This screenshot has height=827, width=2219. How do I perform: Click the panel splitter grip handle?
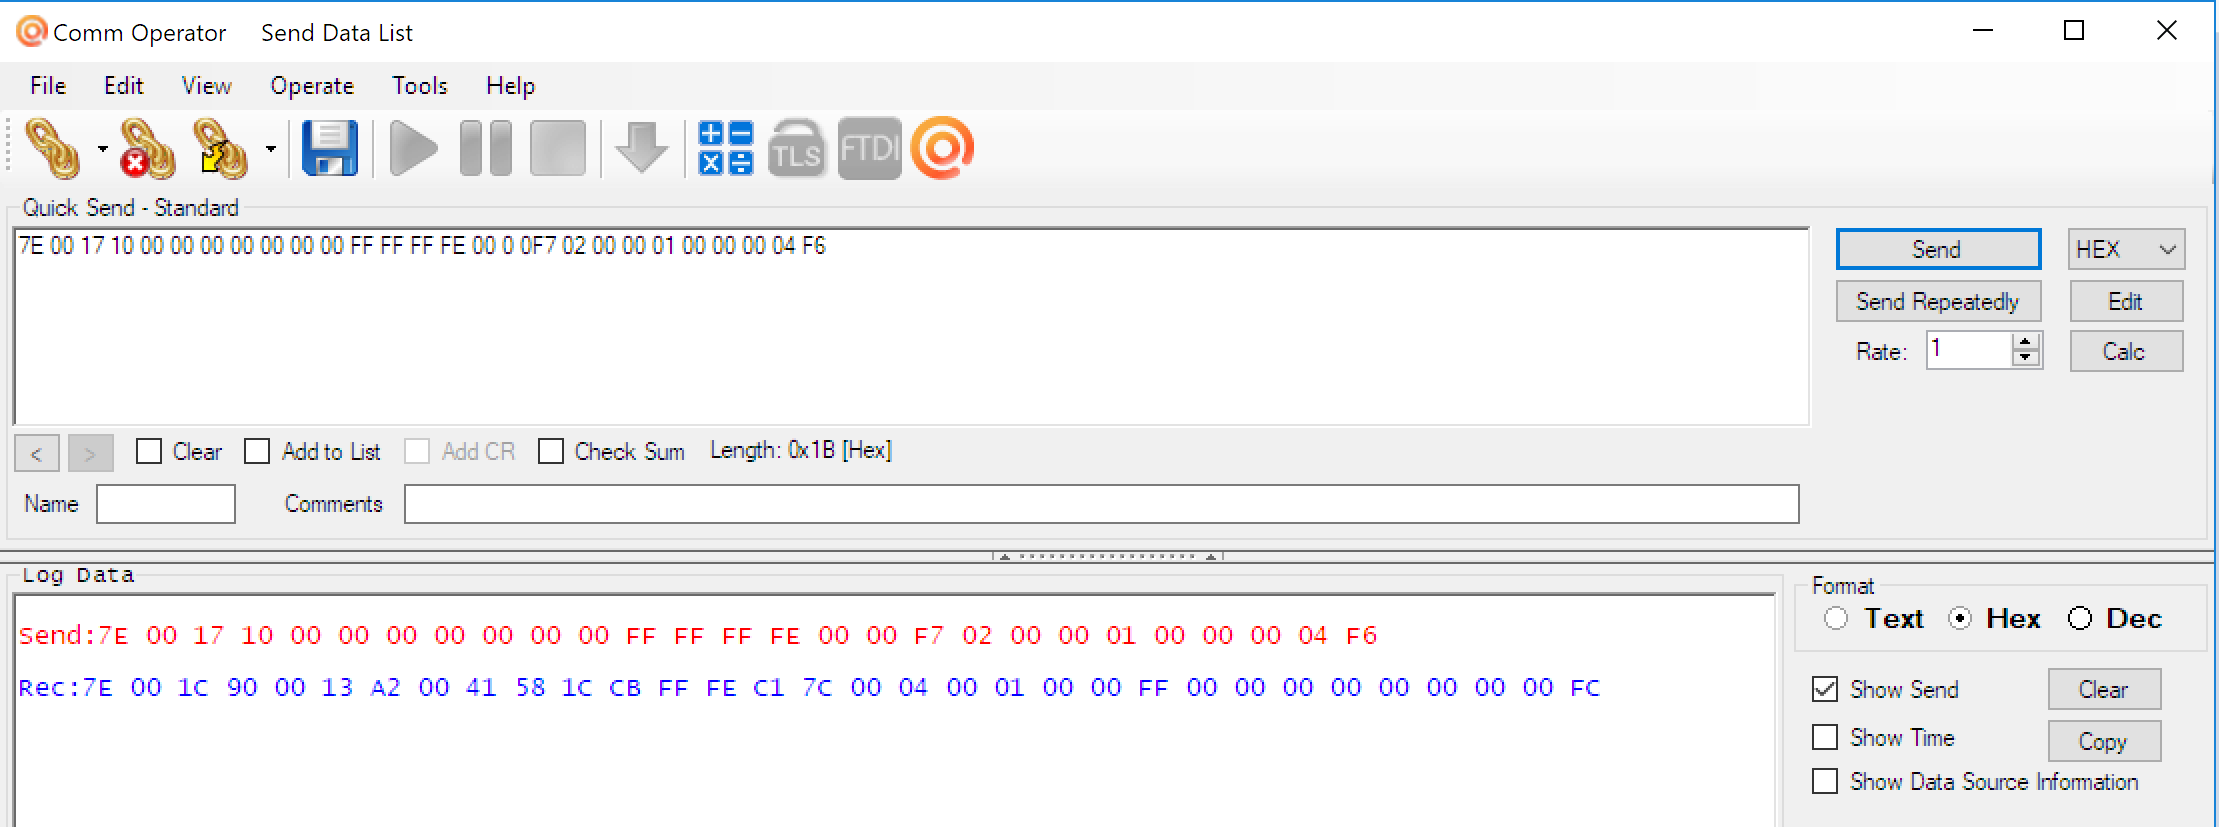tap(1108, 556)
